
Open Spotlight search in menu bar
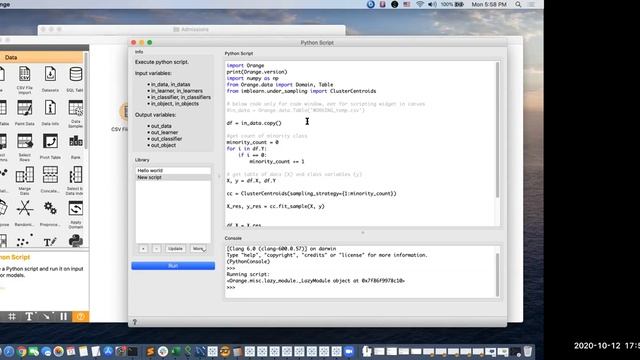(x=518, y=4)
